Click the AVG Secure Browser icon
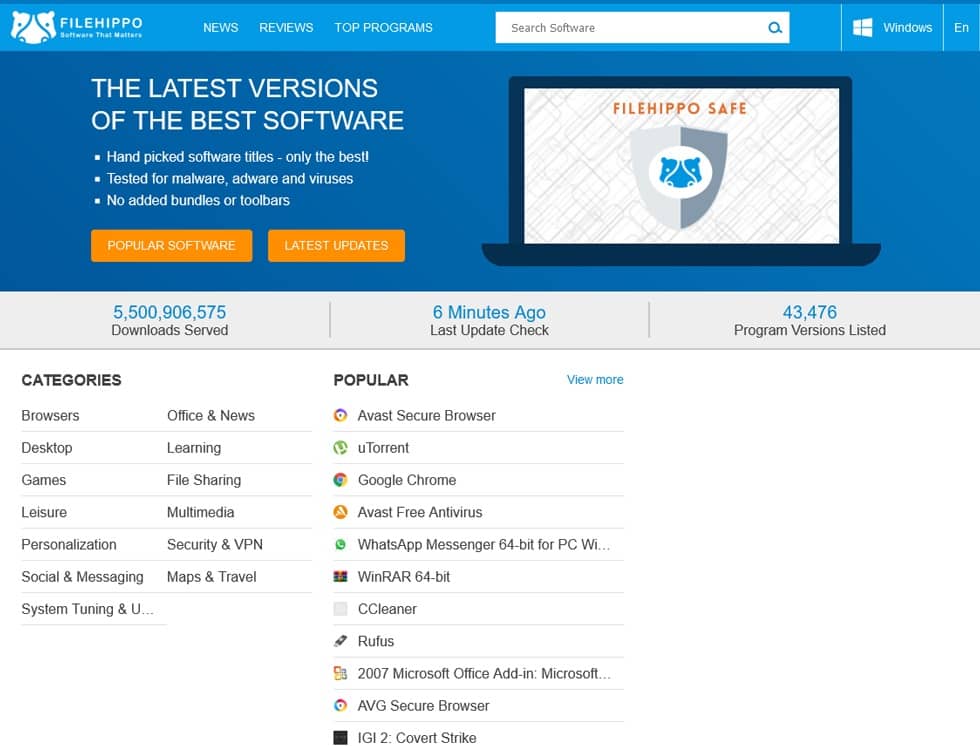Viewport: 980px width, 746px height. tap(340, 706)
